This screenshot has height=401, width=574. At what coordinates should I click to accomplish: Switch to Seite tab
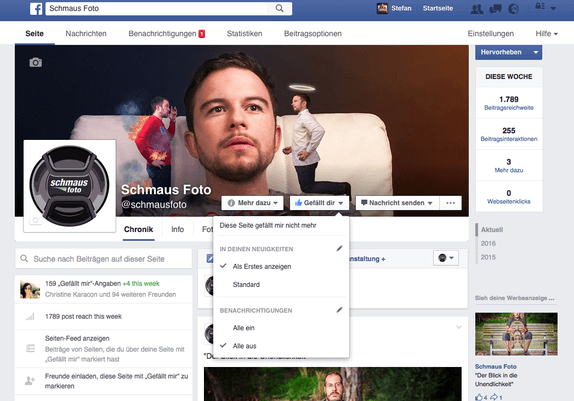(34, 34)
